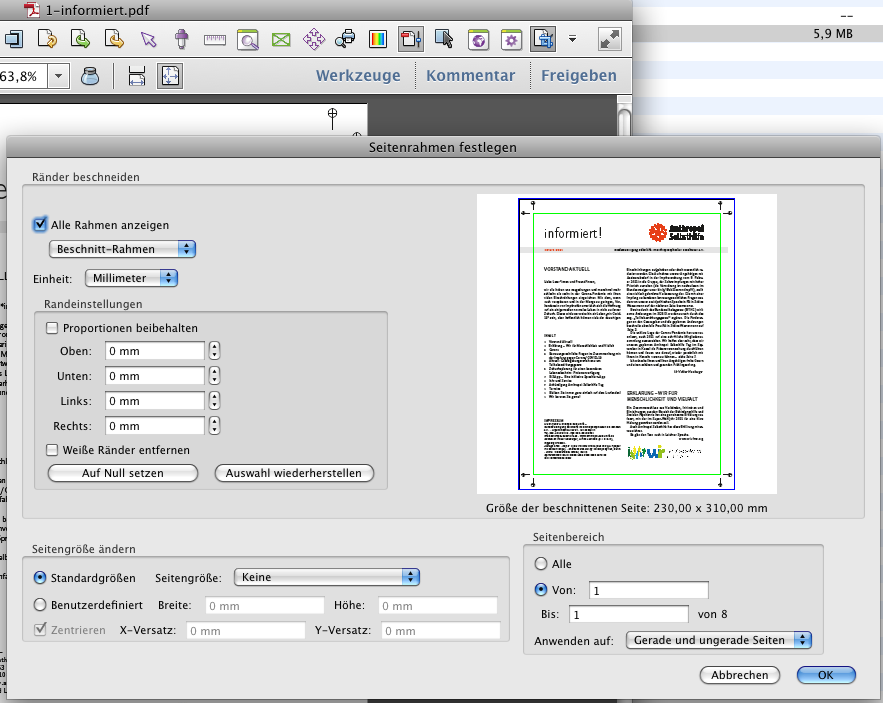
Task: Click the ink bottle icon
Action: 90,75
